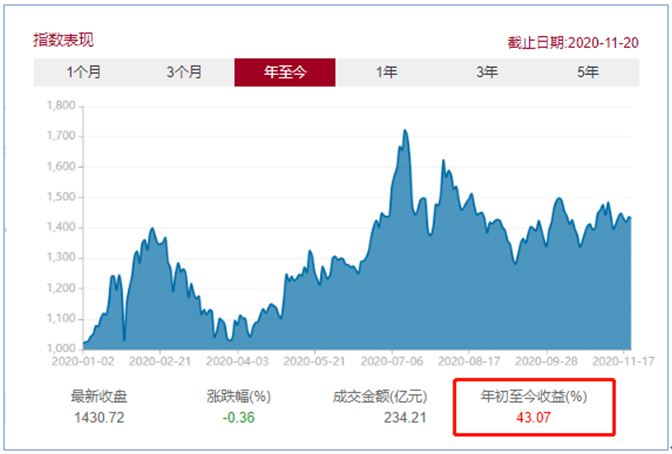This screenshot has width=672, height=454.
Task: Click the 1,500 y-axis label
Action: point(61,197)
